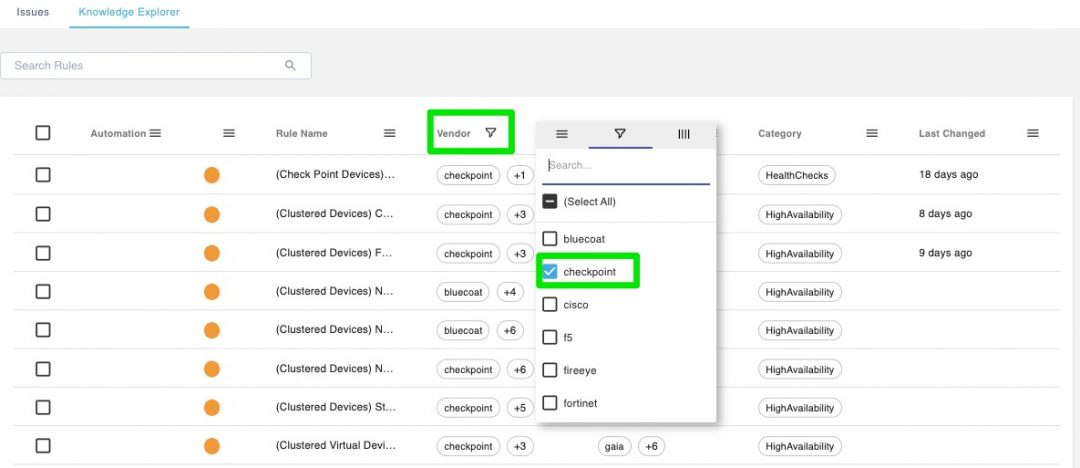1080x468 pixels.
Task: Click the Vendor column filter funnel icon
Action: (490, 133)
